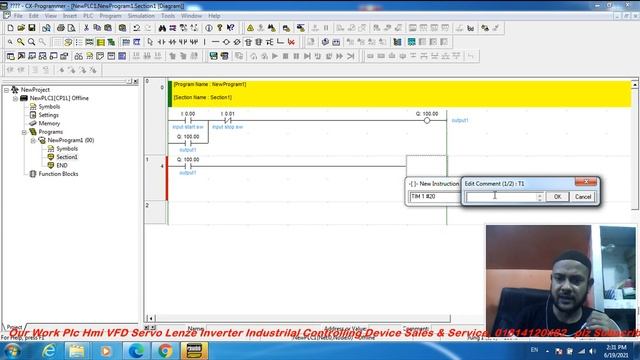The height and width of the screenshot is (360, 640).
Task: Open Google Chrome from taskbar
Action: [x=165, y=351]
